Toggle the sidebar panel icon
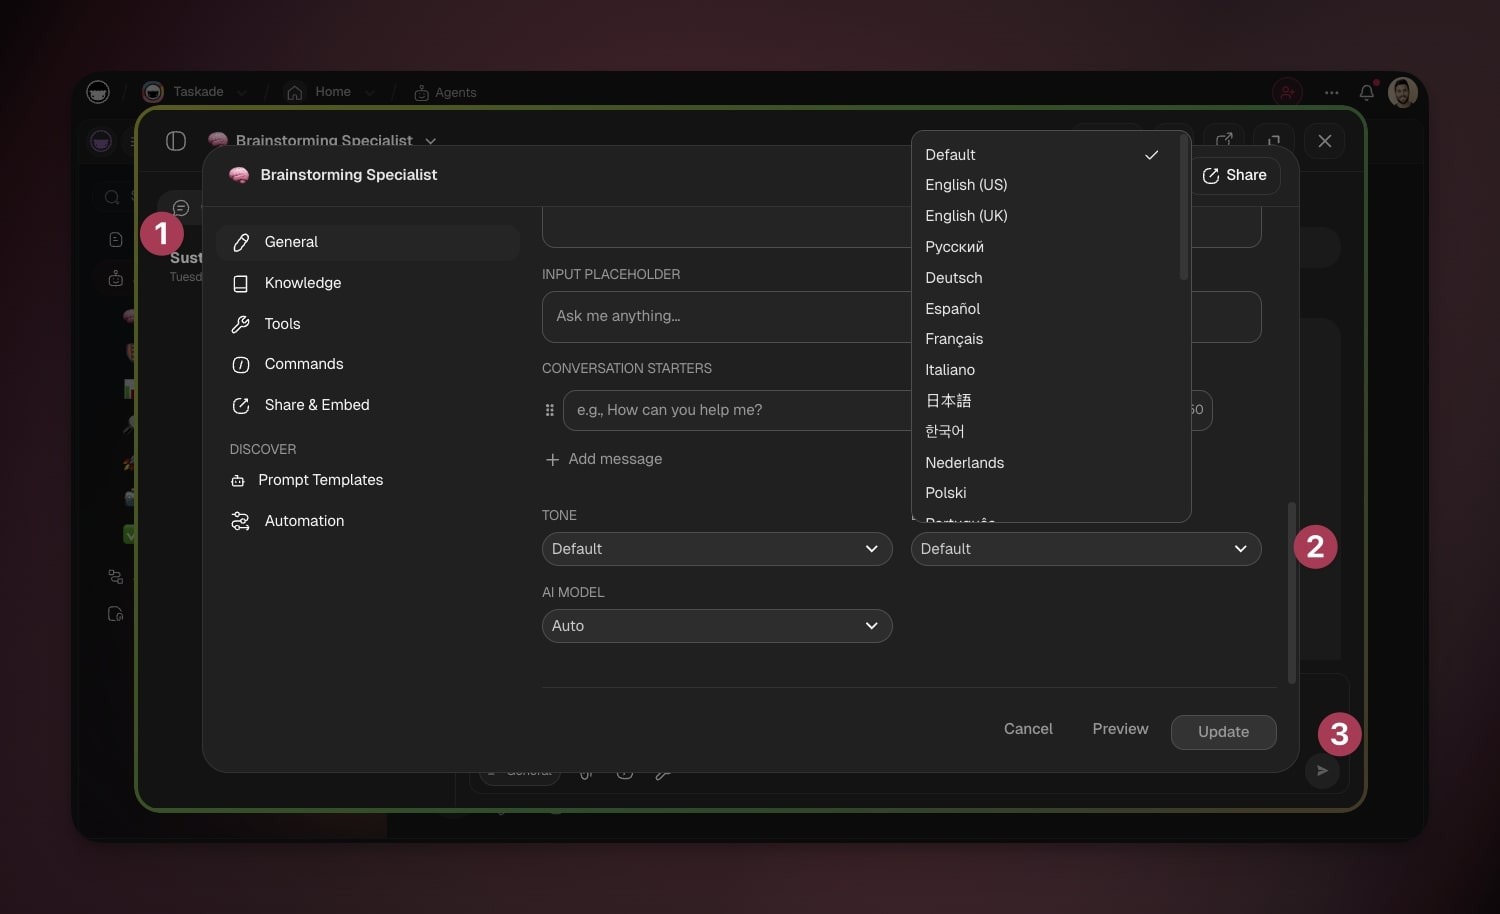This screenshot has width=1500, height=914. pyautogui.click(x=176, y=141)
